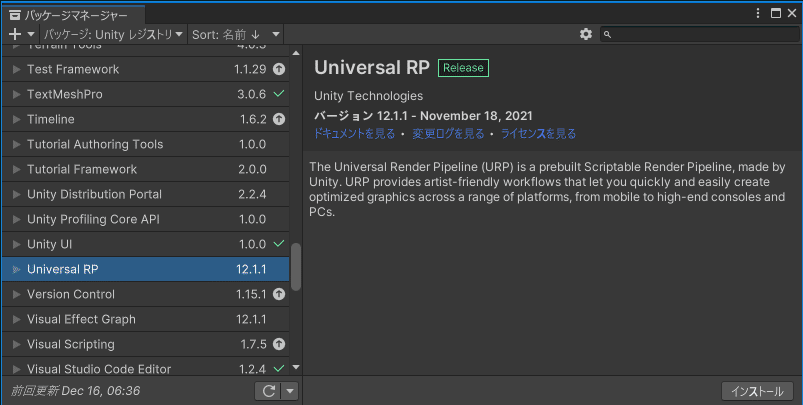This screenshot has width=803, height=405.
Task: Open the ドキュメントを見る link
Action: 354,134
